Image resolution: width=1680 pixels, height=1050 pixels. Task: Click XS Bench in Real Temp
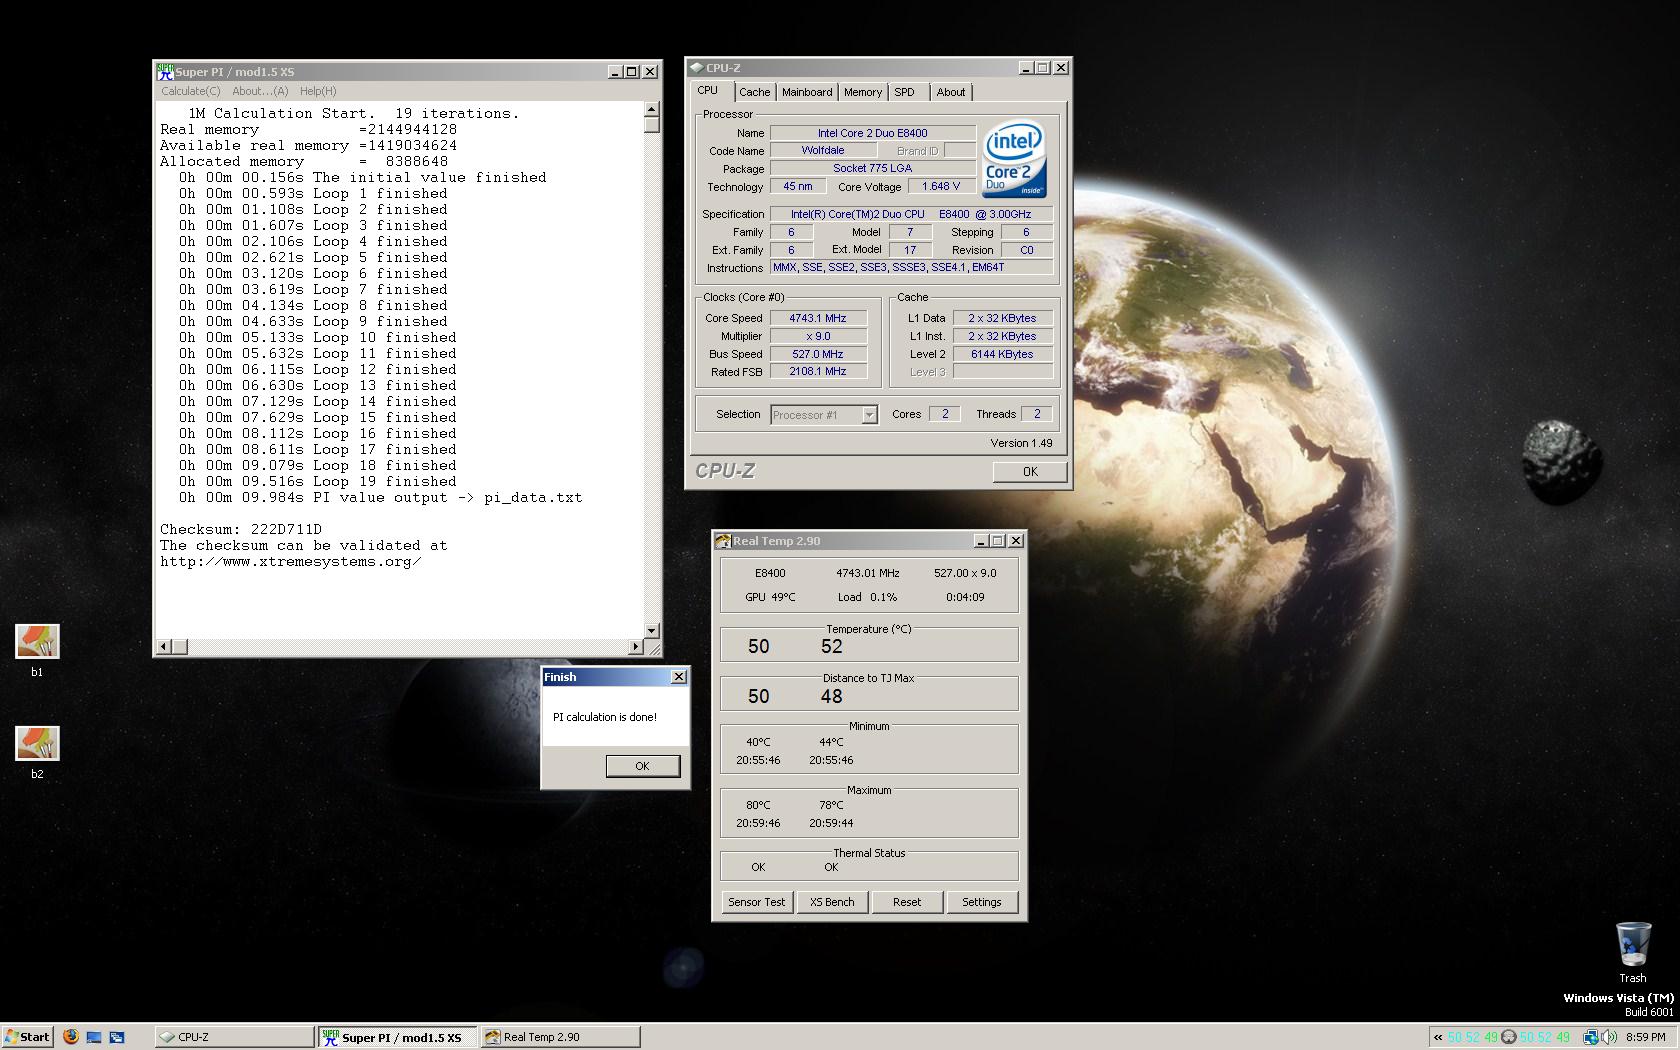pos(832,902)
